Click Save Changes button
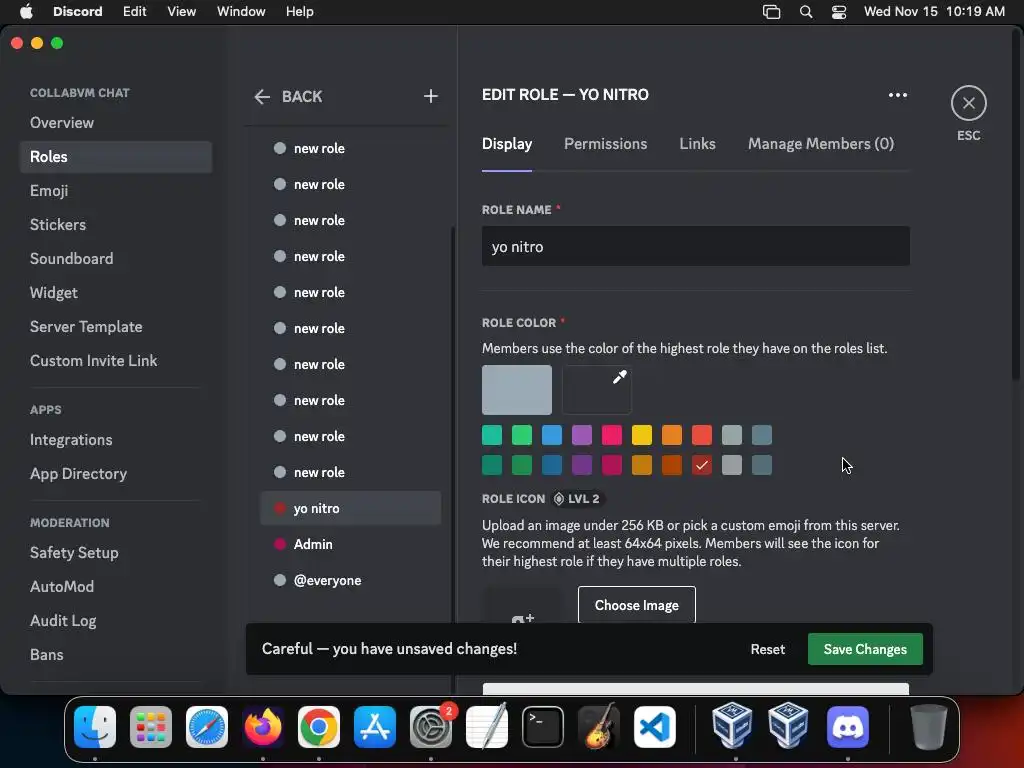The height and width of the screenshot is (768, 1024). [865, 649]
